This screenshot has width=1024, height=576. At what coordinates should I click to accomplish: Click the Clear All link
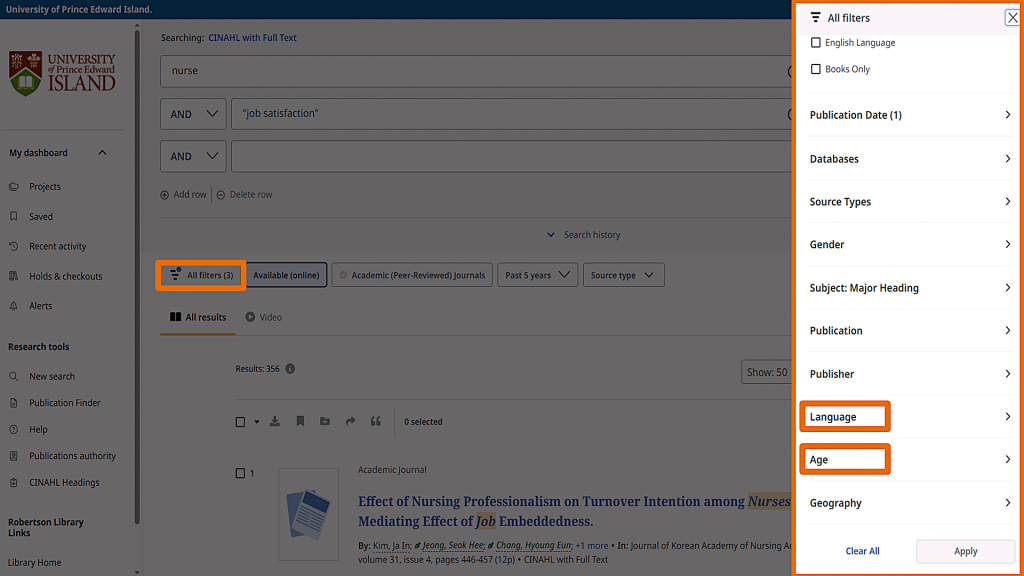point(862,551)
